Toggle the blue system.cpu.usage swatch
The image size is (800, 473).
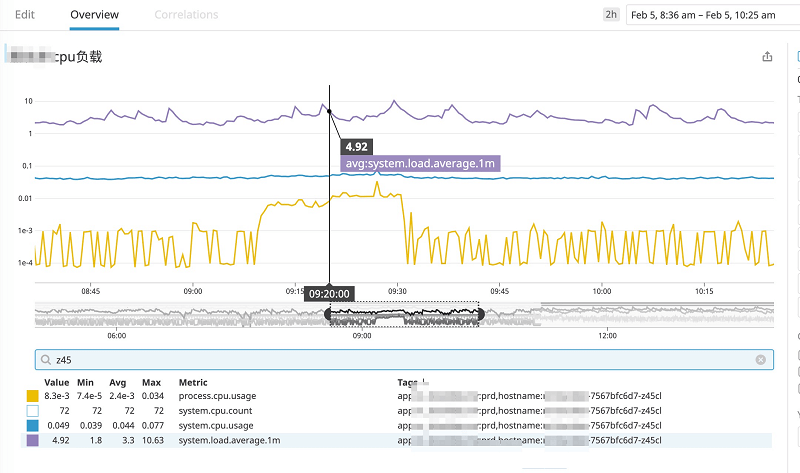(33, 425)
